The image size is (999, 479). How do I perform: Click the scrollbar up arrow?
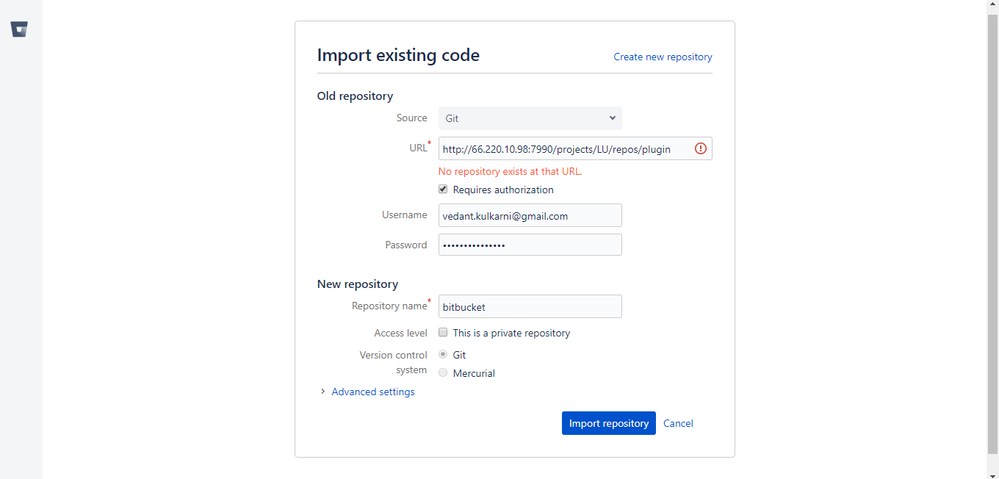point(992,6)
